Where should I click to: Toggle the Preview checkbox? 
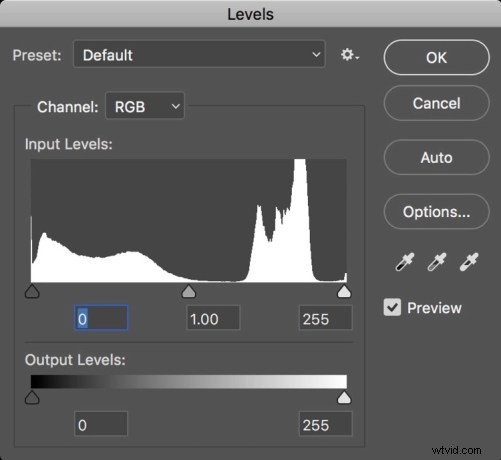pos(392,307)
